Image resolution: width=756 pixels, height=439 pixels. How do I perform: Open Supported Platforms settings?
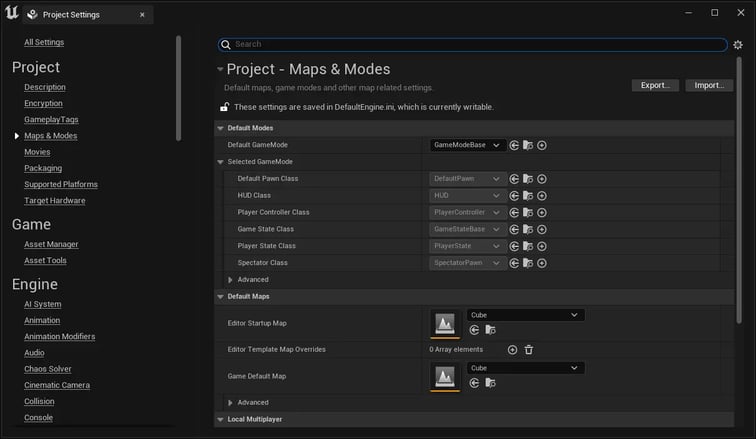pos(61,185)
